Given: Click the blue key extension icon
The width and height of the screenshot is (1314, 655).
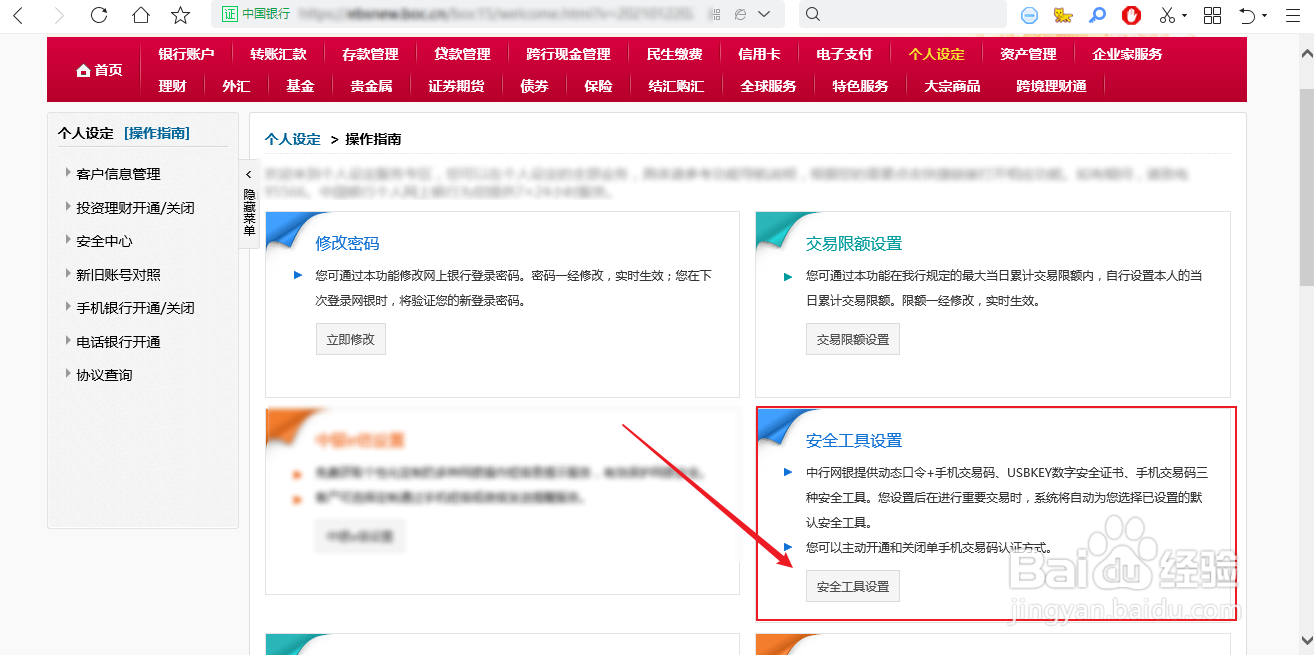Looking at the screenshot, I should coord(1098,15).
